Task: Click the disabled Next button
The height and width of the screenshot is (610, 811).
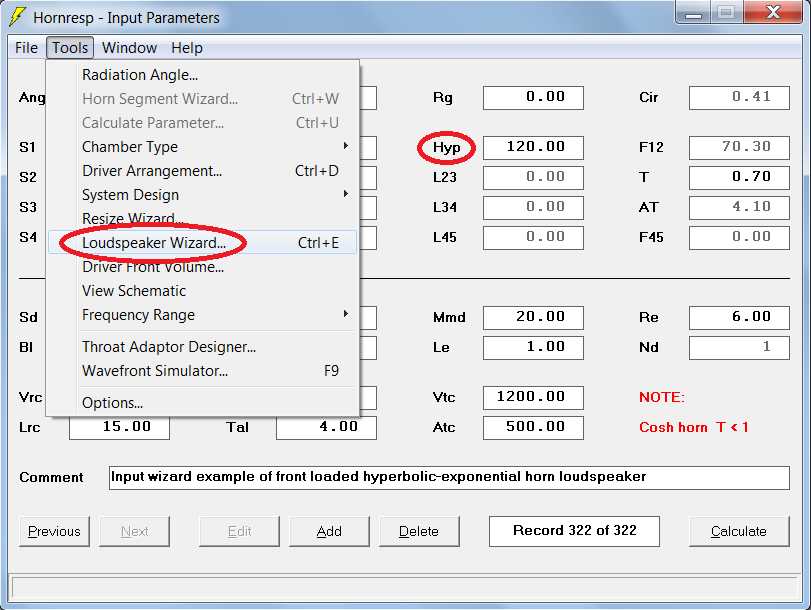Action: [134, 531]
